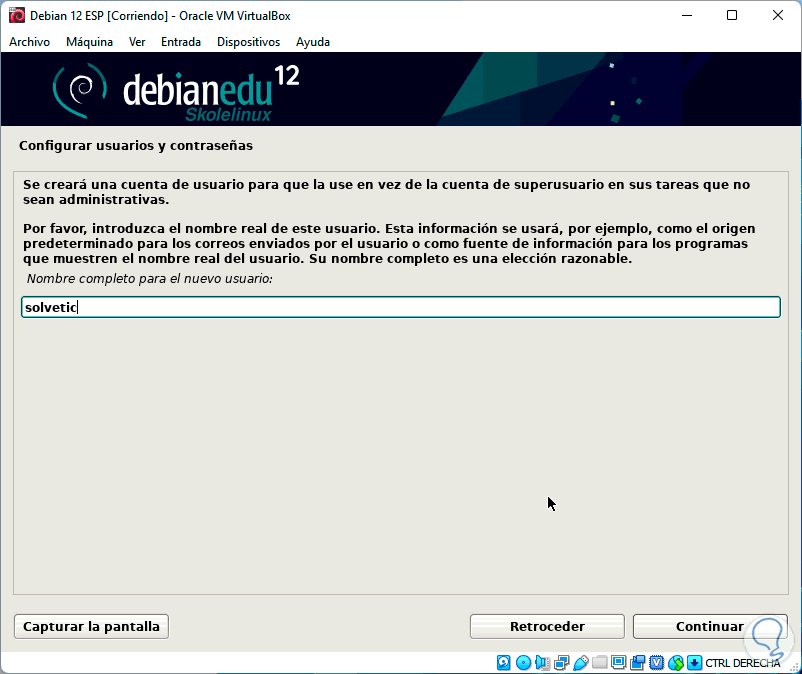Click the Configurar usuarios y contraseñas heading
The image size is (802, 674).
tap(136, 146)
